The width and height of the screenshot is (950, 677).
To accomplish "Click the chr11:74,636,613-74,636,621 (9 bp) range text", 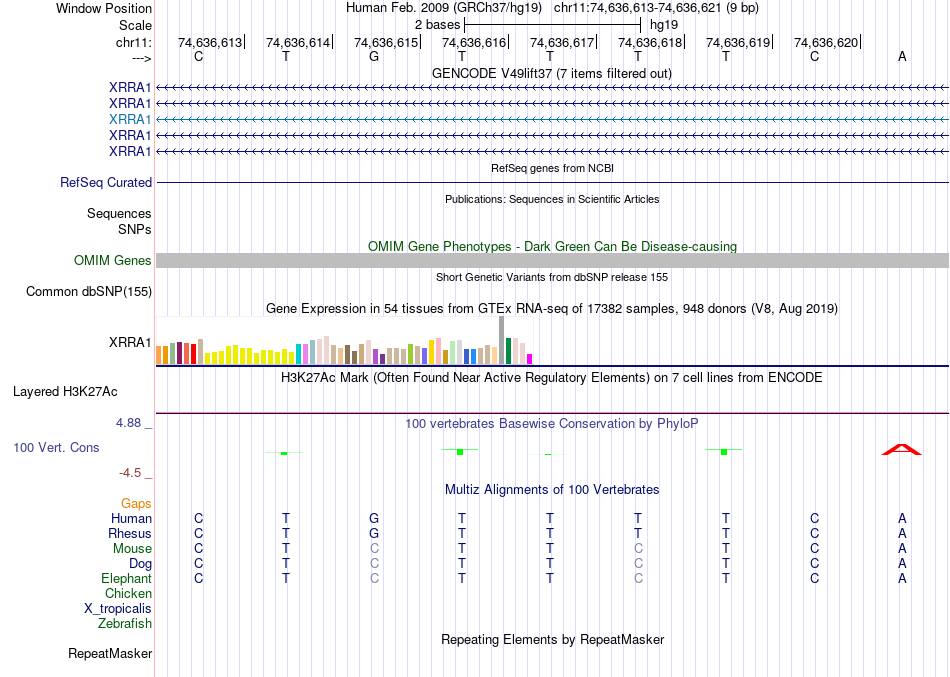I will point(656,8).
